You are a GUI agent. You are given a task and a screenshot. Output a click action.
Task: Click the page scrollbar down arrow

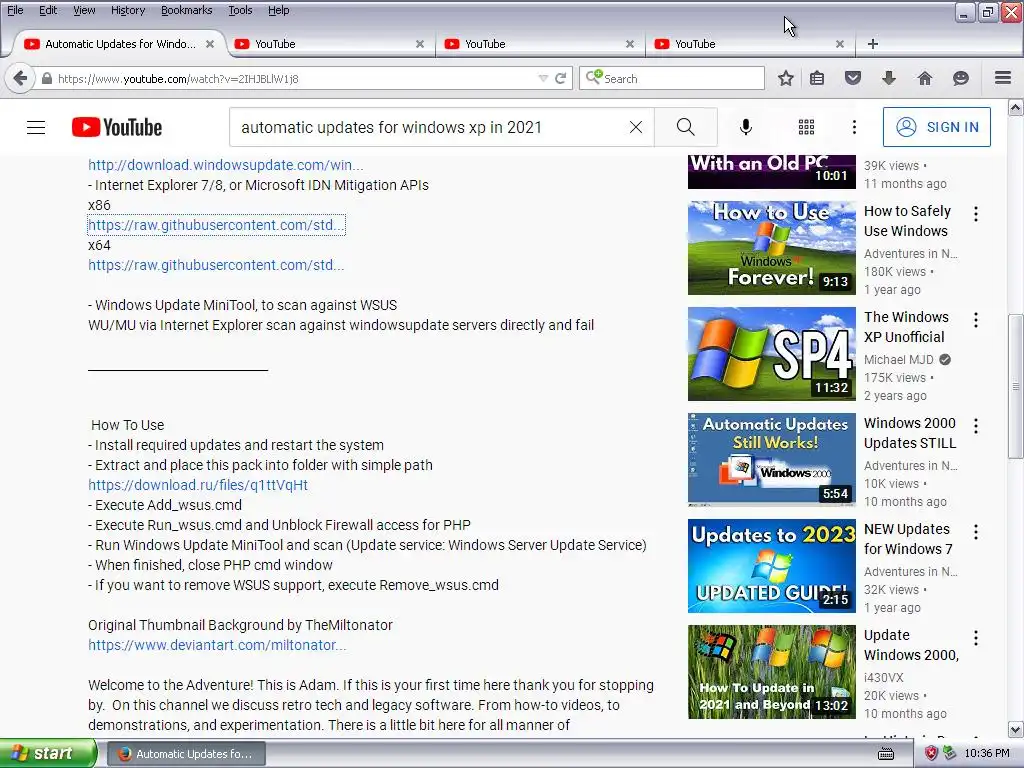[1016, 729]
